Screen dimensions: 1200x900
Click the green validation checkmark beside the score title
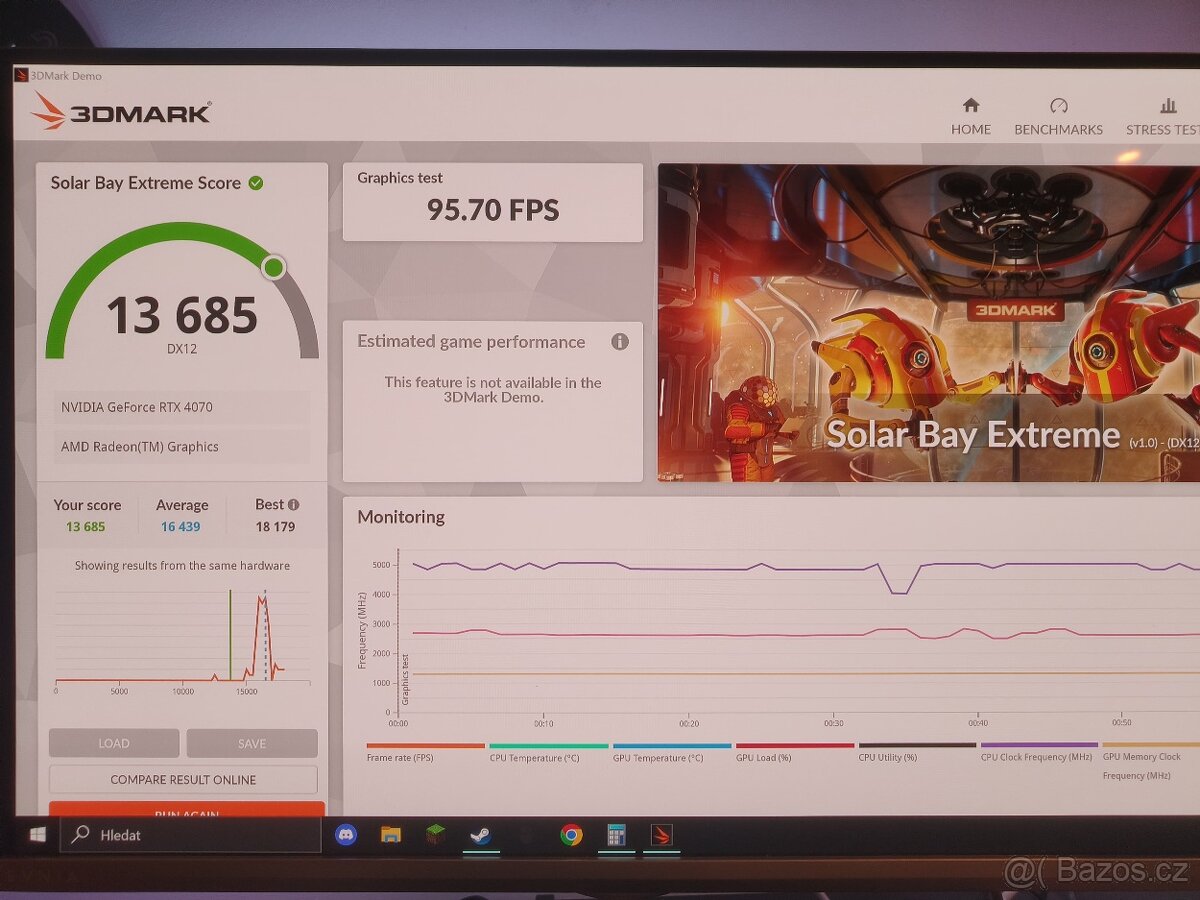[x=256, y=183]
